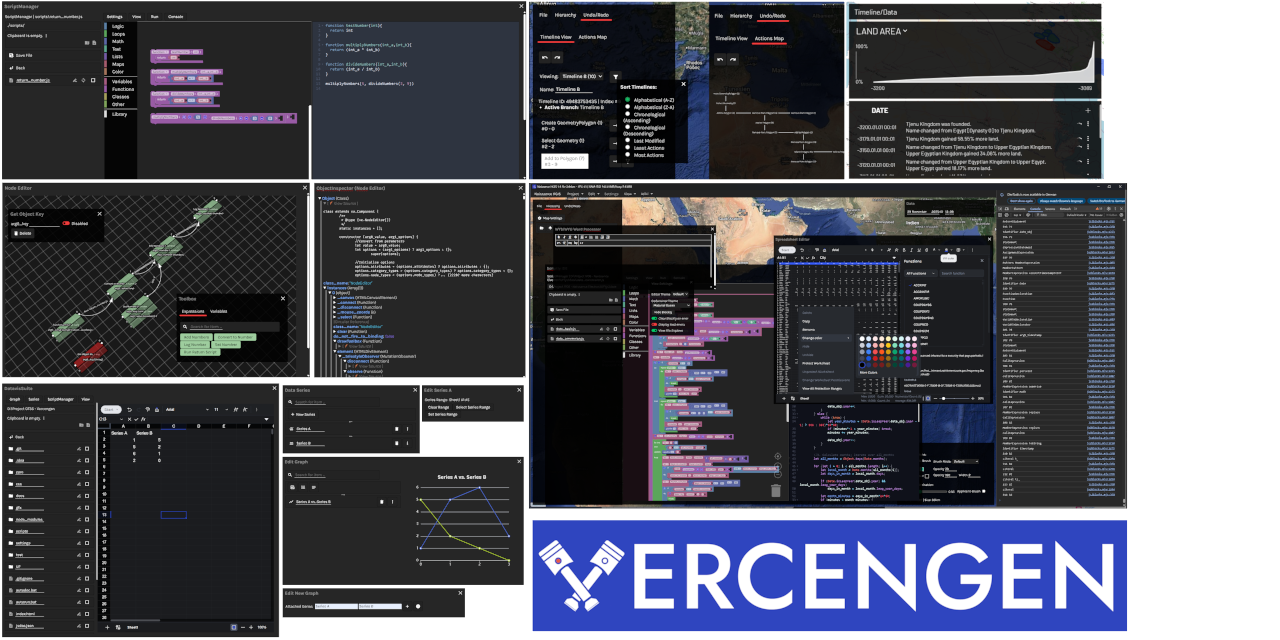The height and width of the screenshot is (640, 1280).
Task: Click zoom in plus icon in spreadsheet footer
Action: point(251,627)
